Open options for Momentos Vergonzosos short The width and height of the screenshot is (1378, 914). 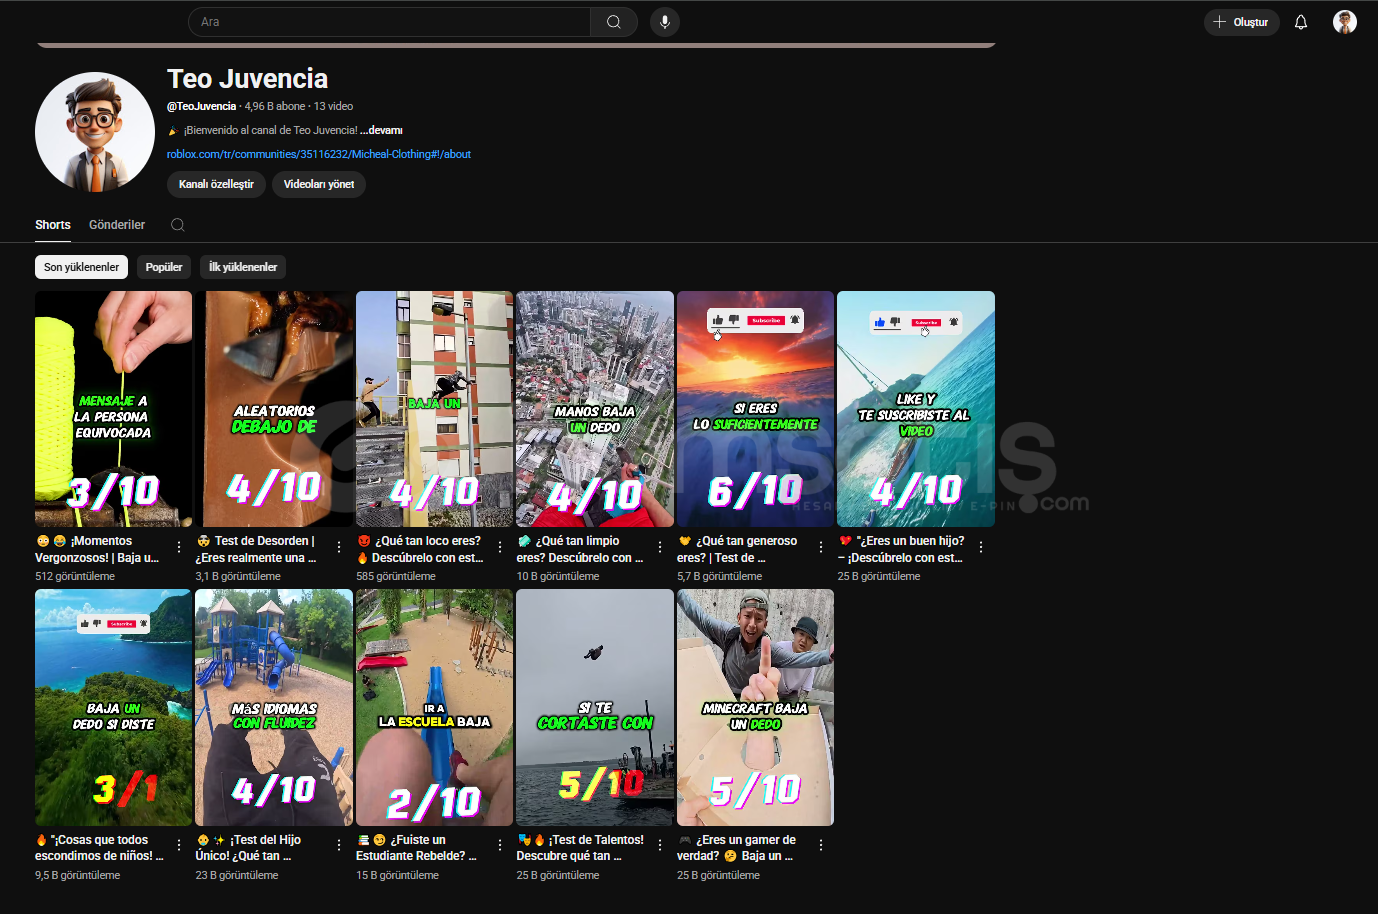179,547
